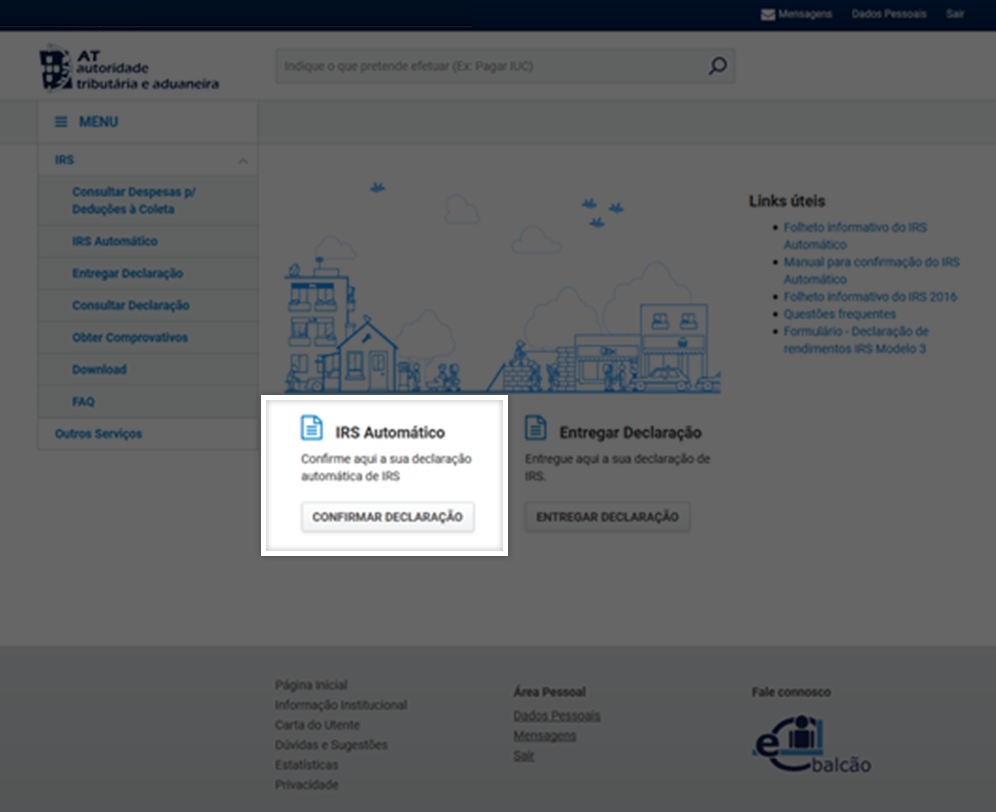Focus the search input field
This screenshot has height=812, width=996.
pos(490,66)
